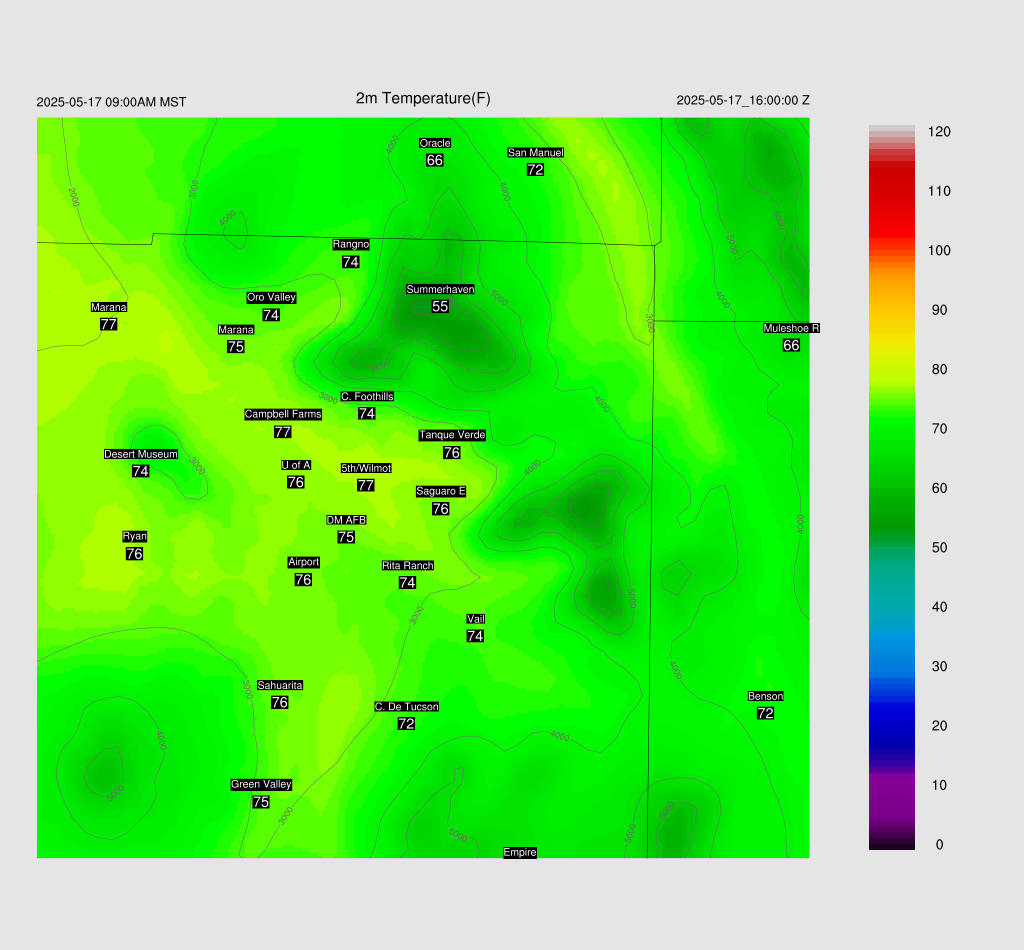Select the Campbell Farms station label
The width and height of the screenshot is (1024, 950).
(x=283, y=414)
